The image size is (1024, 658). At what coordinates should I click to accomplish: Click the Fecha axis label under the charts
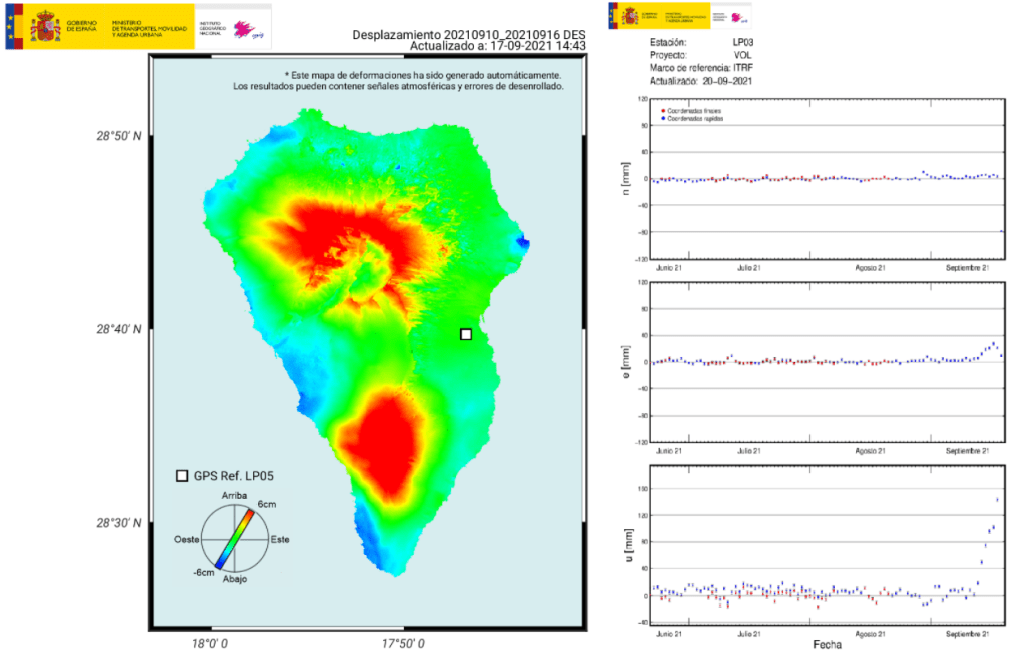tap(826, 645)
